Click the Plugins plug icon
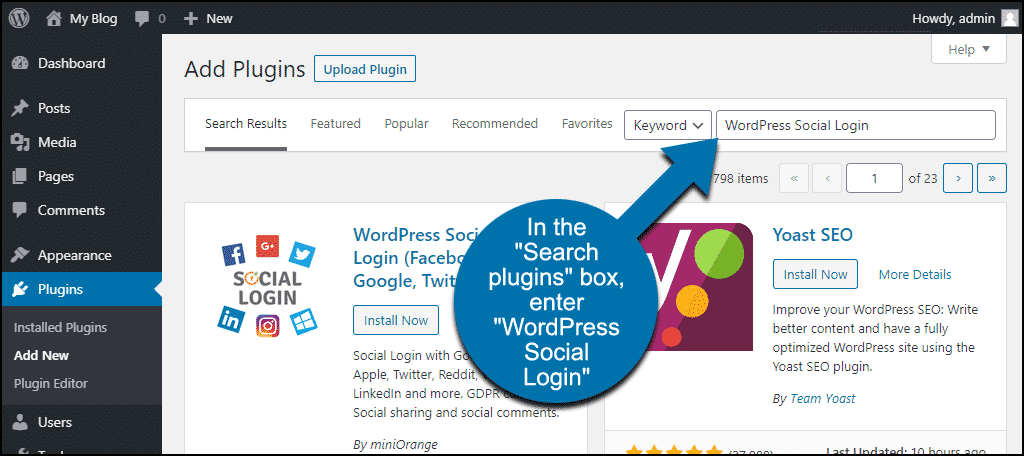This screenshot has width=1024, height=456. click(x=20, y=289)
